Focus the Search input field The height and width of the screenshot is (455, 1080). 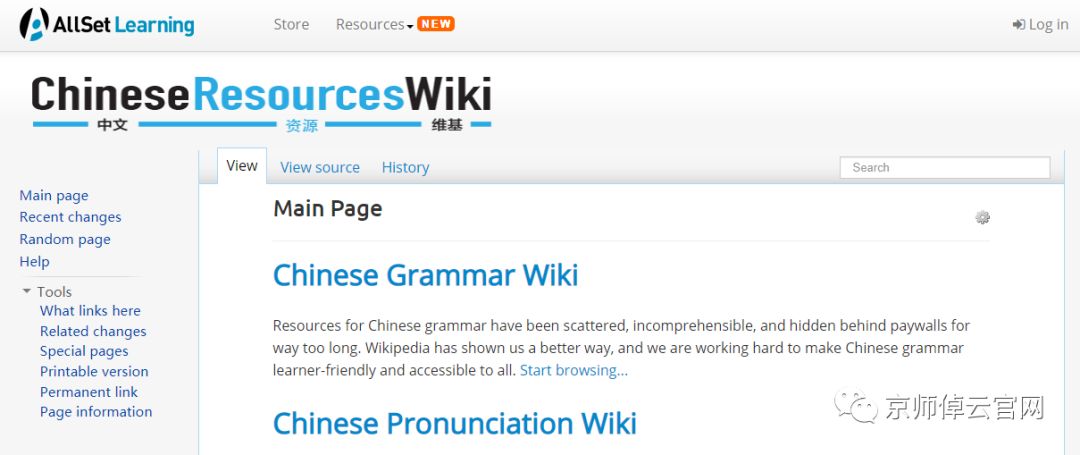coord(945,167)
